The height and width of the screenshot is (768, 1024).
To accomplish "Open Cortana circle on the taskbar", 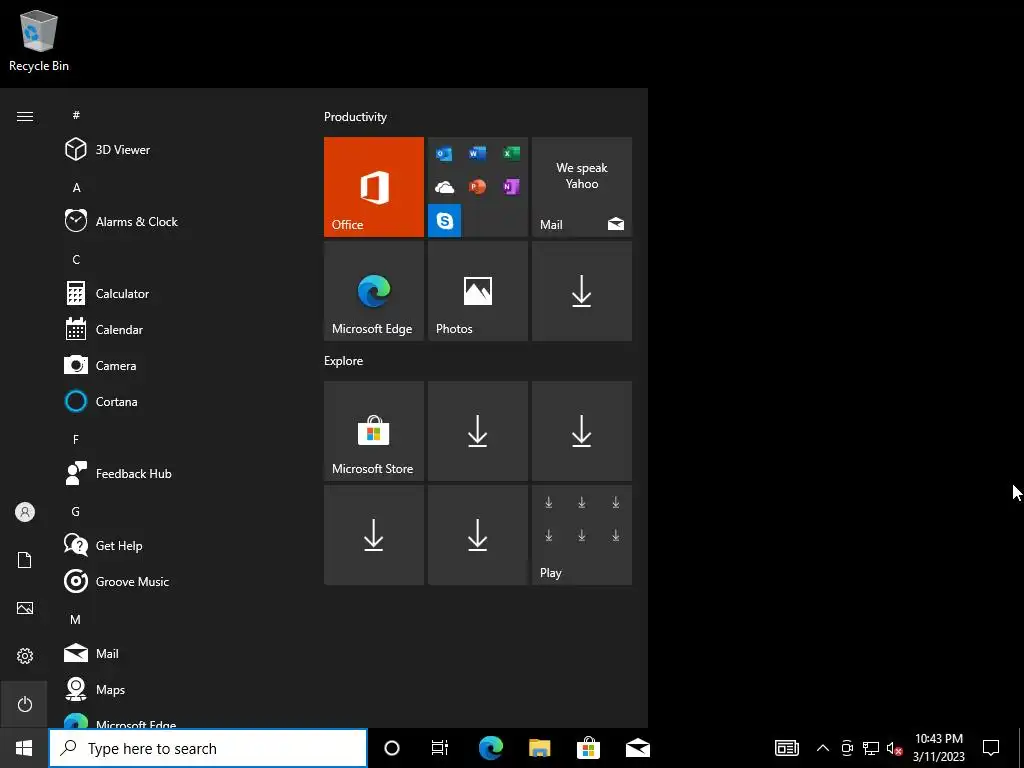I will coord(392,748).
